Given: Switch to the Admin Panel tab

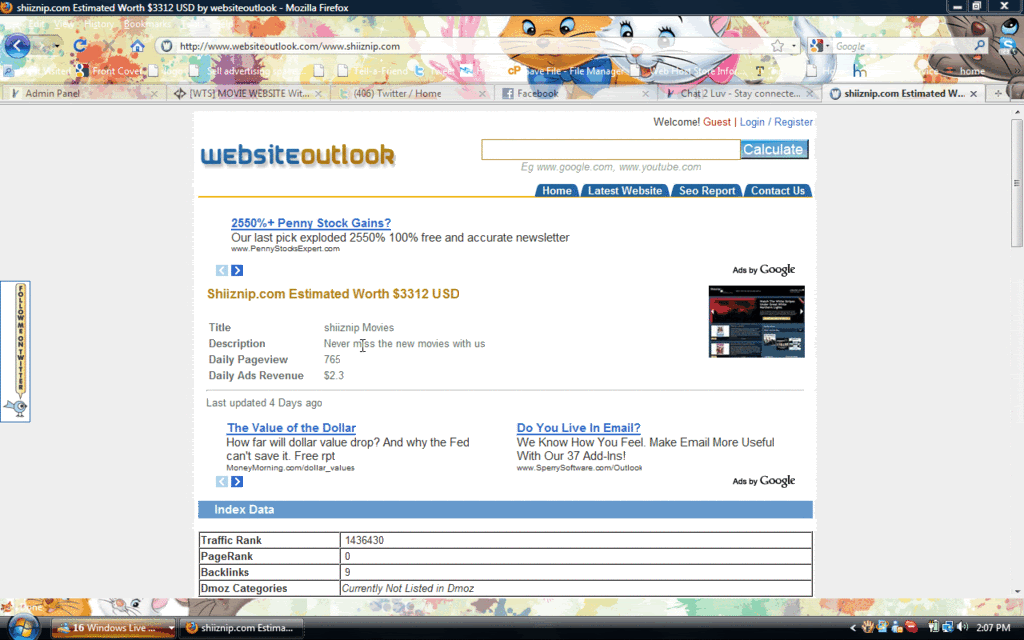Looking at the screenshot, I should 84,93.
